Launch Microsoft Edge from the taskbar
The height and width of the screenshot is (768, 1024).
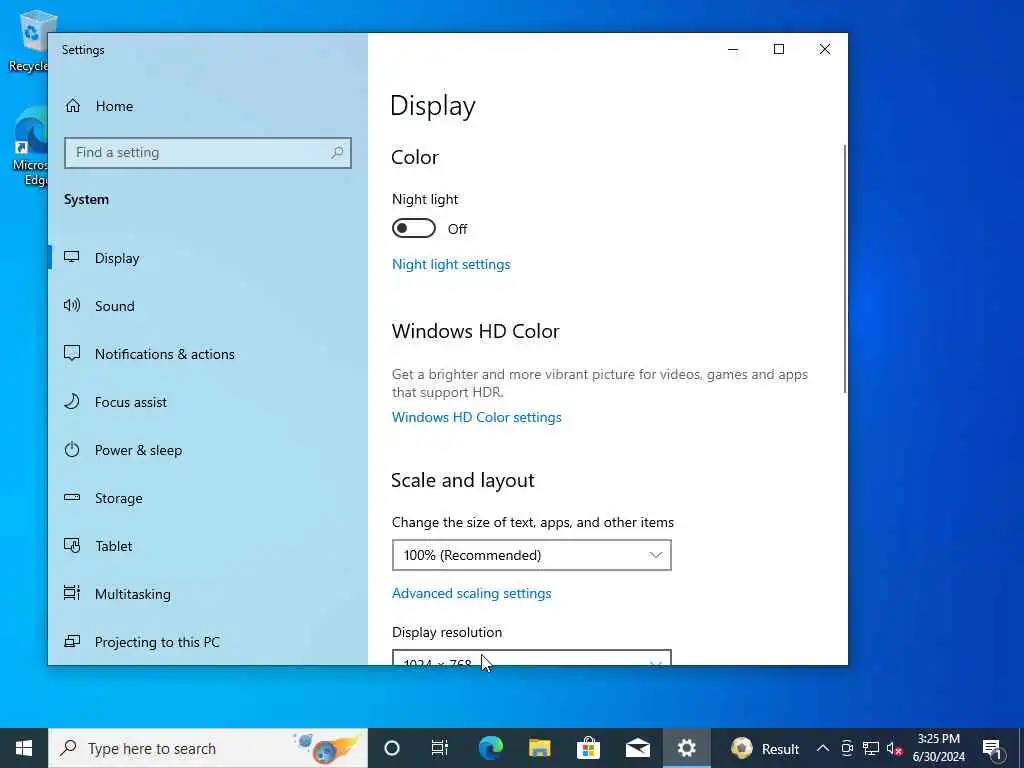[x=490, y=748]
